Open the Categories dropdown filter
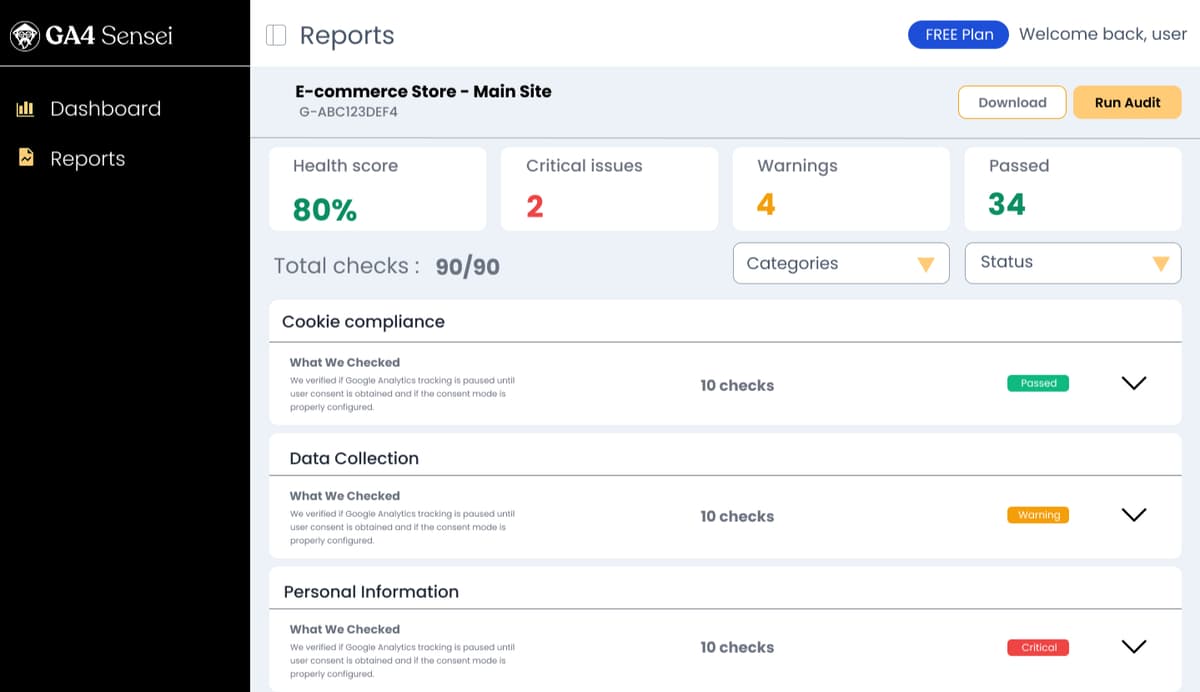 click(840, 264)
